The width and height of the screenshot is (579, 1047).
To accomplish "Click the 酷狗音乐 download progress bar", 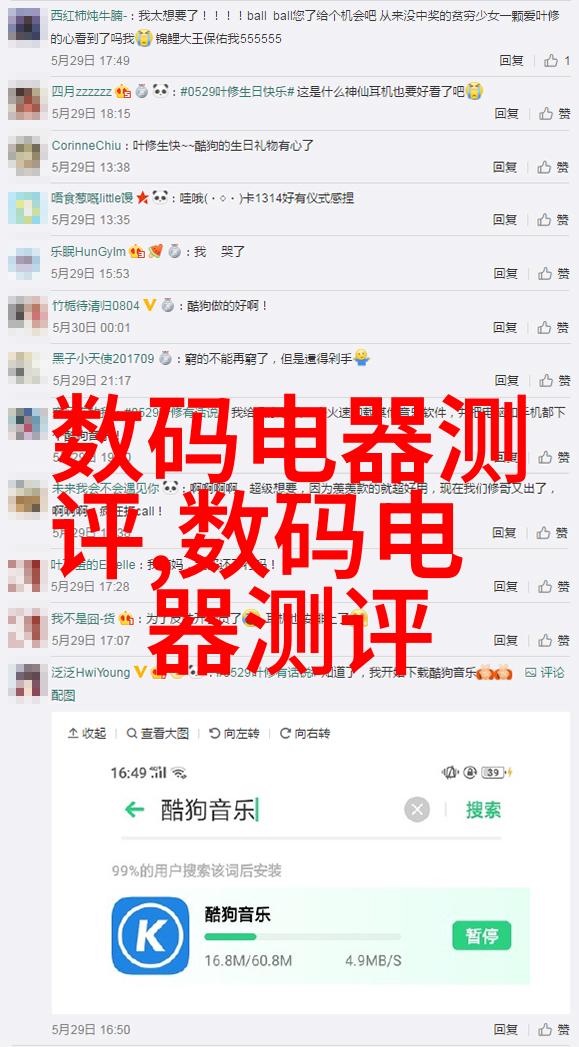I will (x=303, y=937).
